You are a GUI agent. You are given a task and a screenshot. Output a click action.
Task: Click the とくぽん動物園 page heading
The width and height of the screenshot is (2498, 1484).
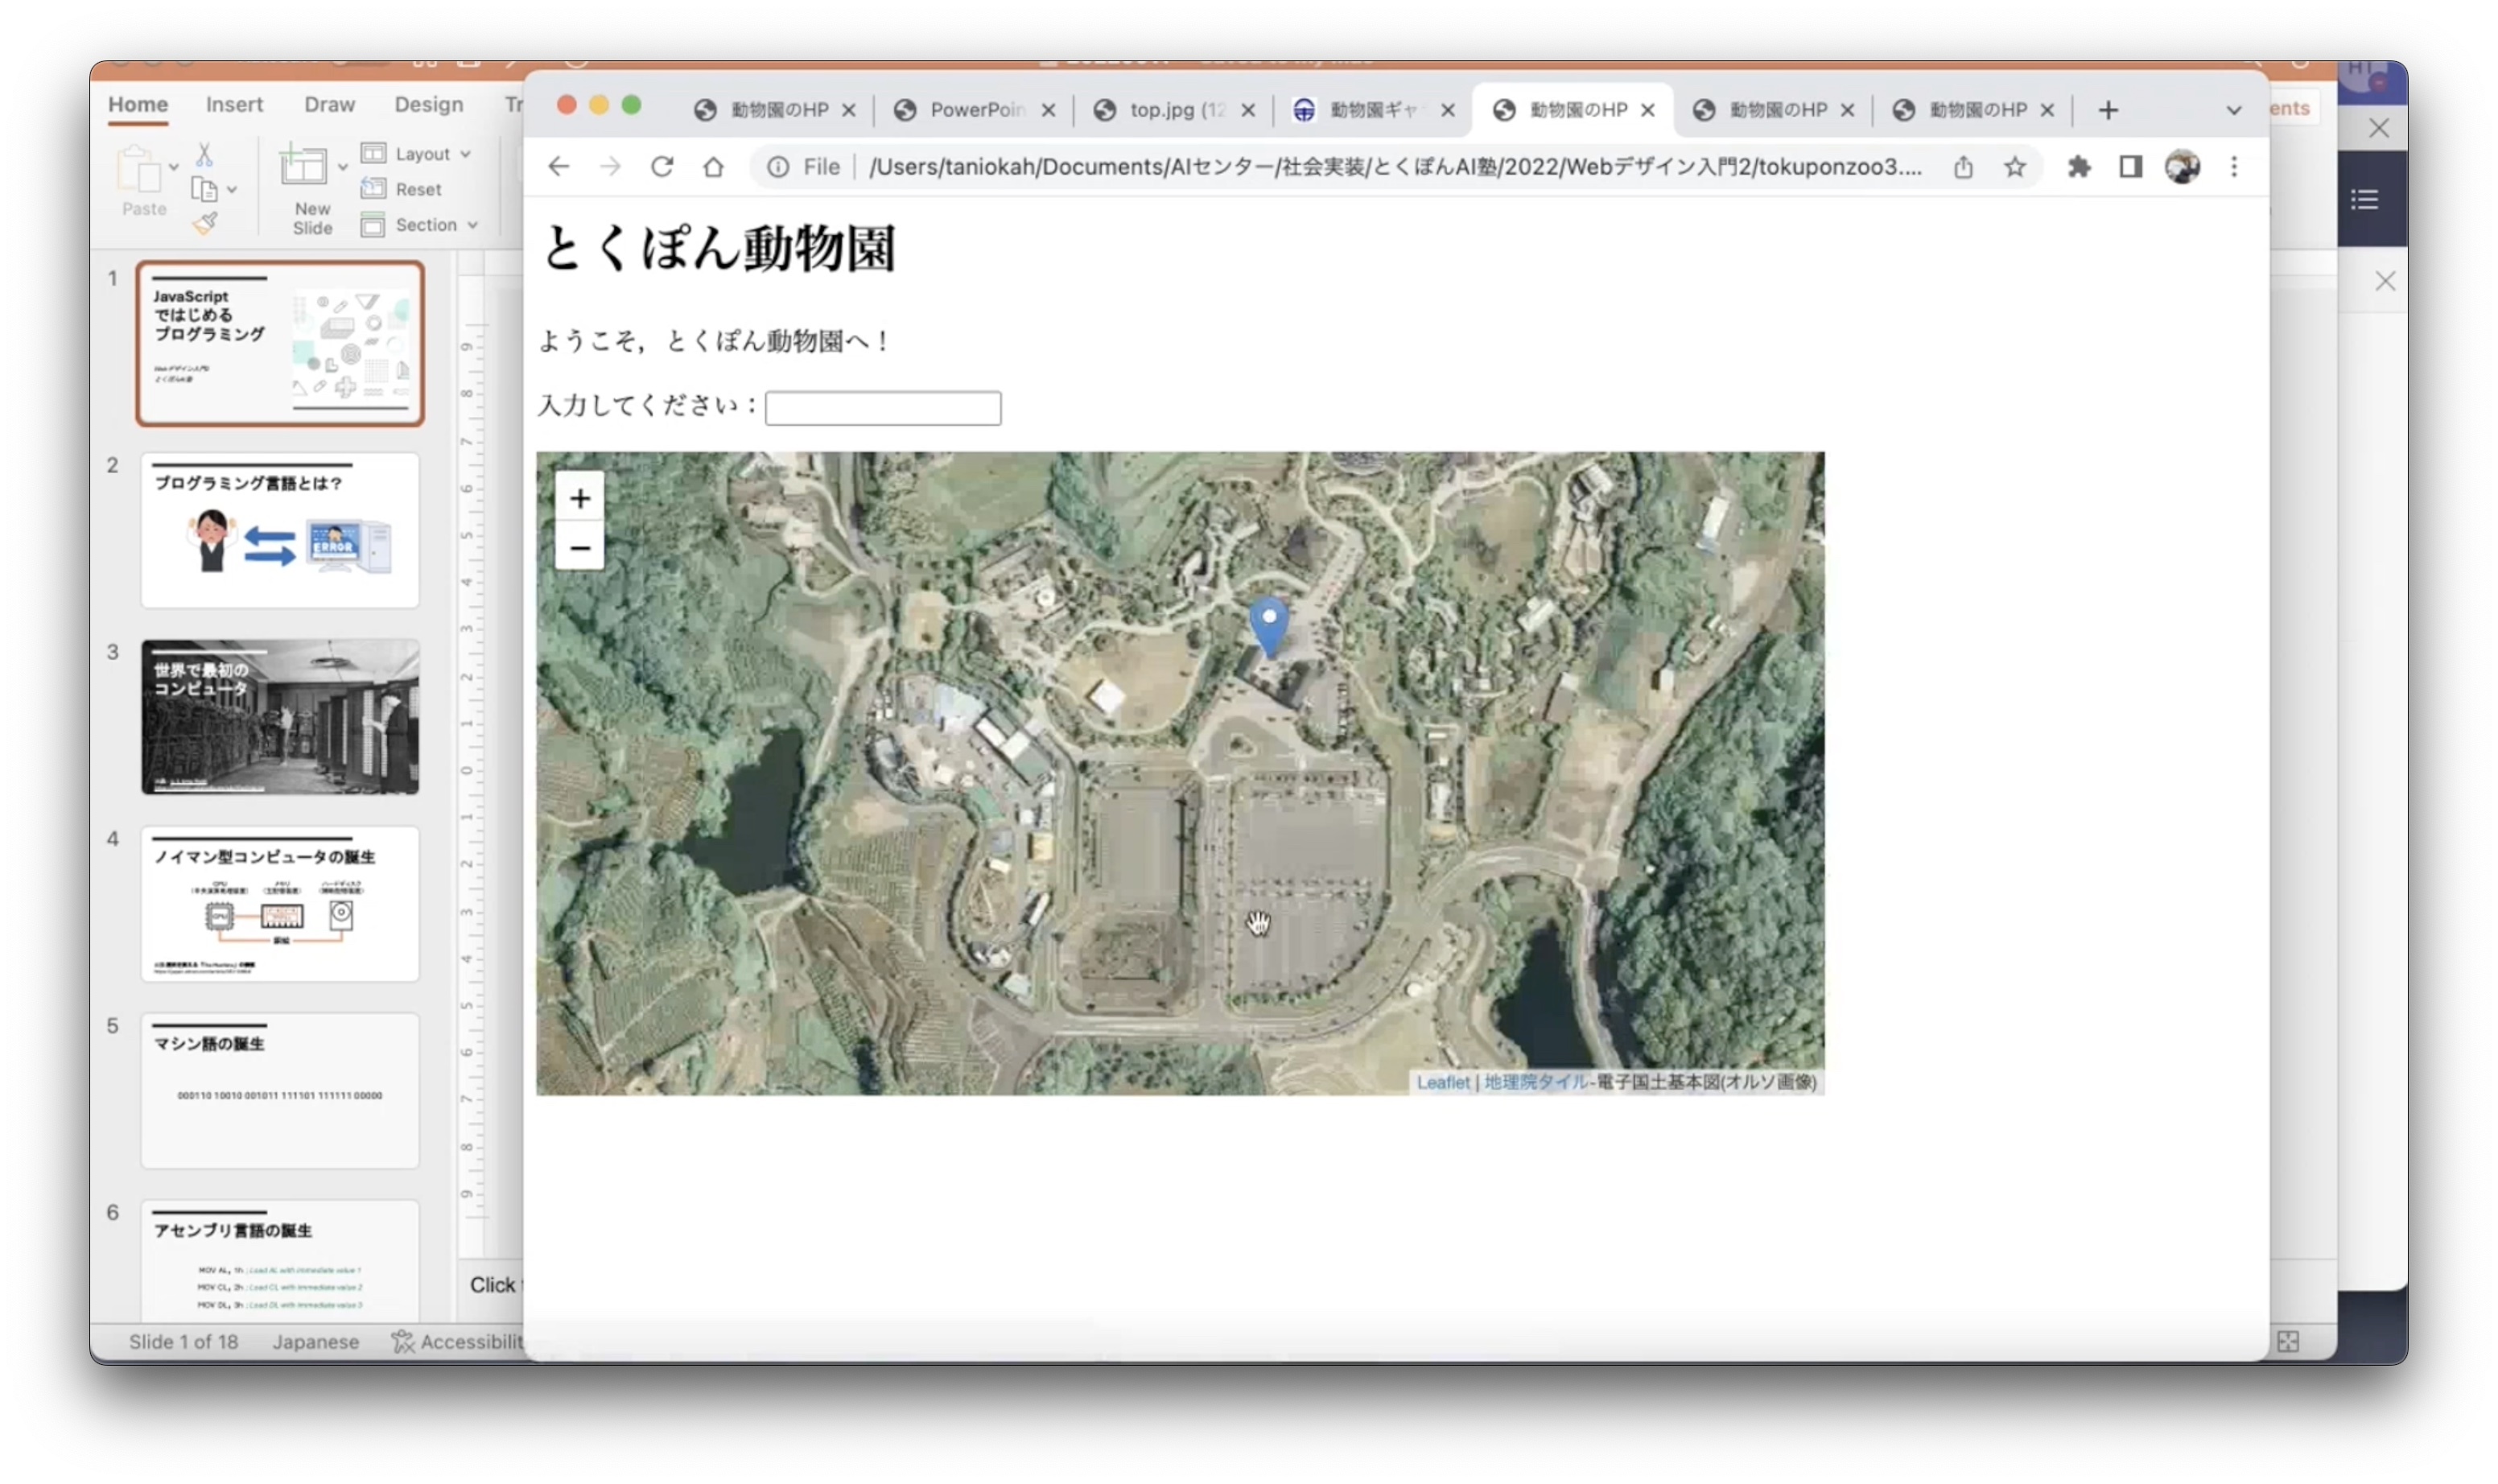pos(717,248)
